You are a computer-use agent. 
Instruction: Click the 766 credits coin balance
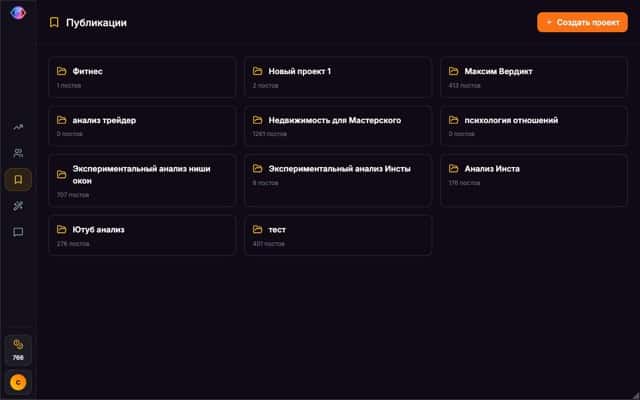[18, 349]
